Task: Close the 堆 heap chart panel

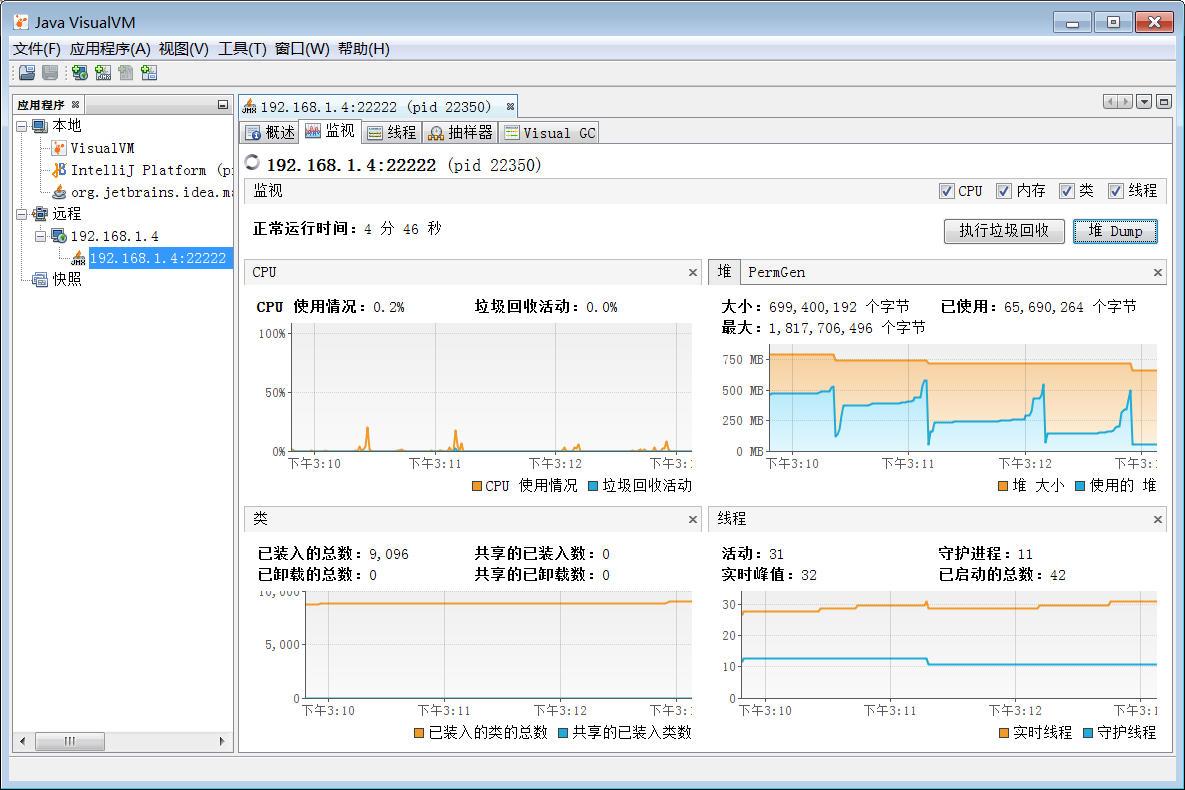Action: (x=1157, y=272)
